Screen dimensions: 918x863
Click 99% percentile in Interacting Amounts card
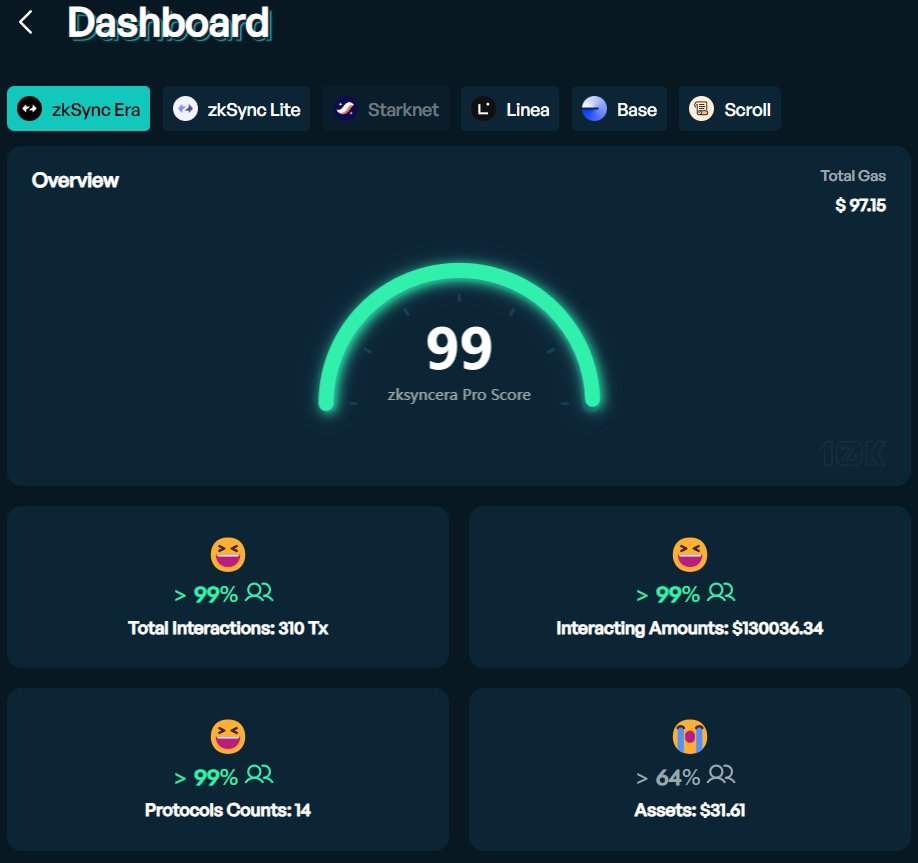pyautogui.click(x=677, y=595)
